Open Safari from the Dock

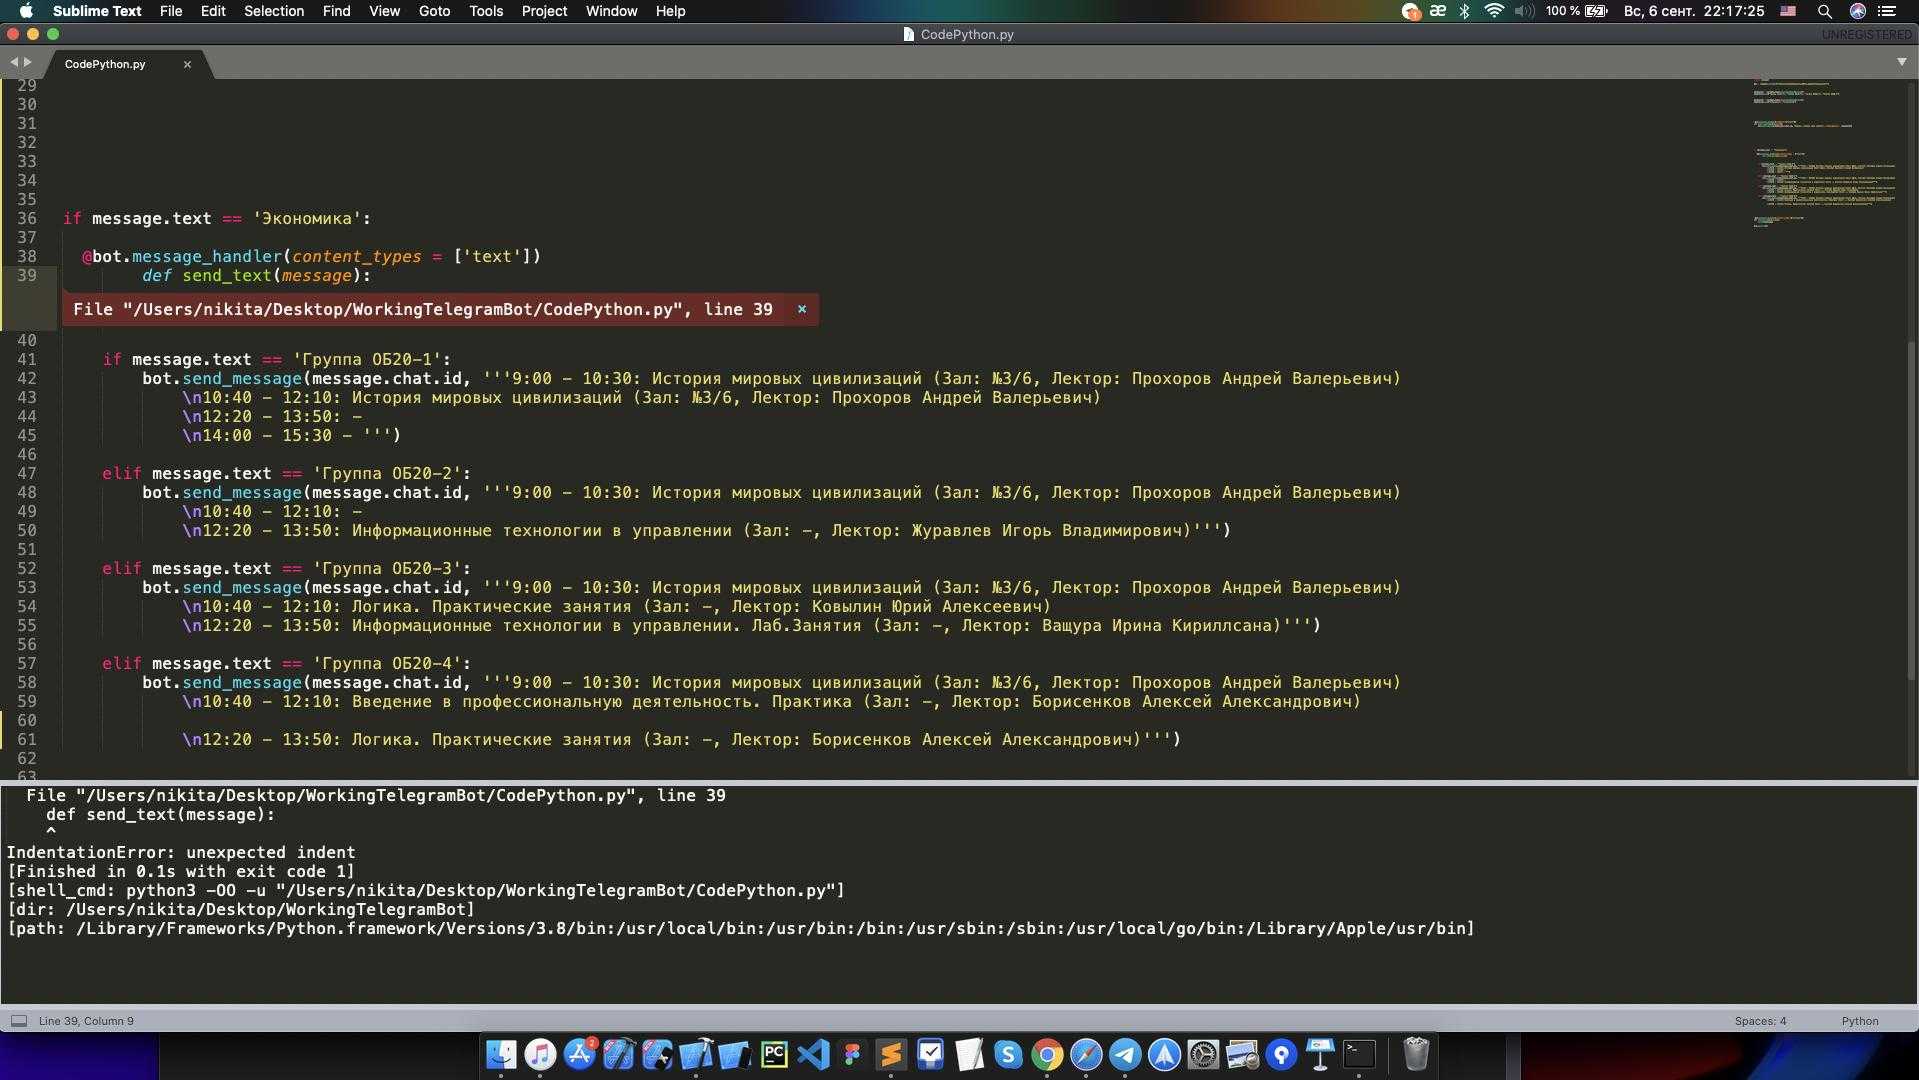coord(1086,1054)
